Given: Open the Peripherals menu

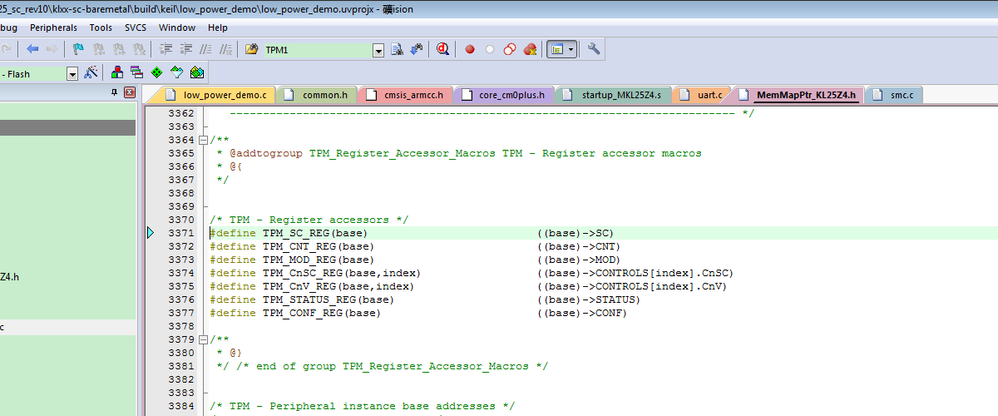Looking at the screenshot, I should tap(53, 27).
